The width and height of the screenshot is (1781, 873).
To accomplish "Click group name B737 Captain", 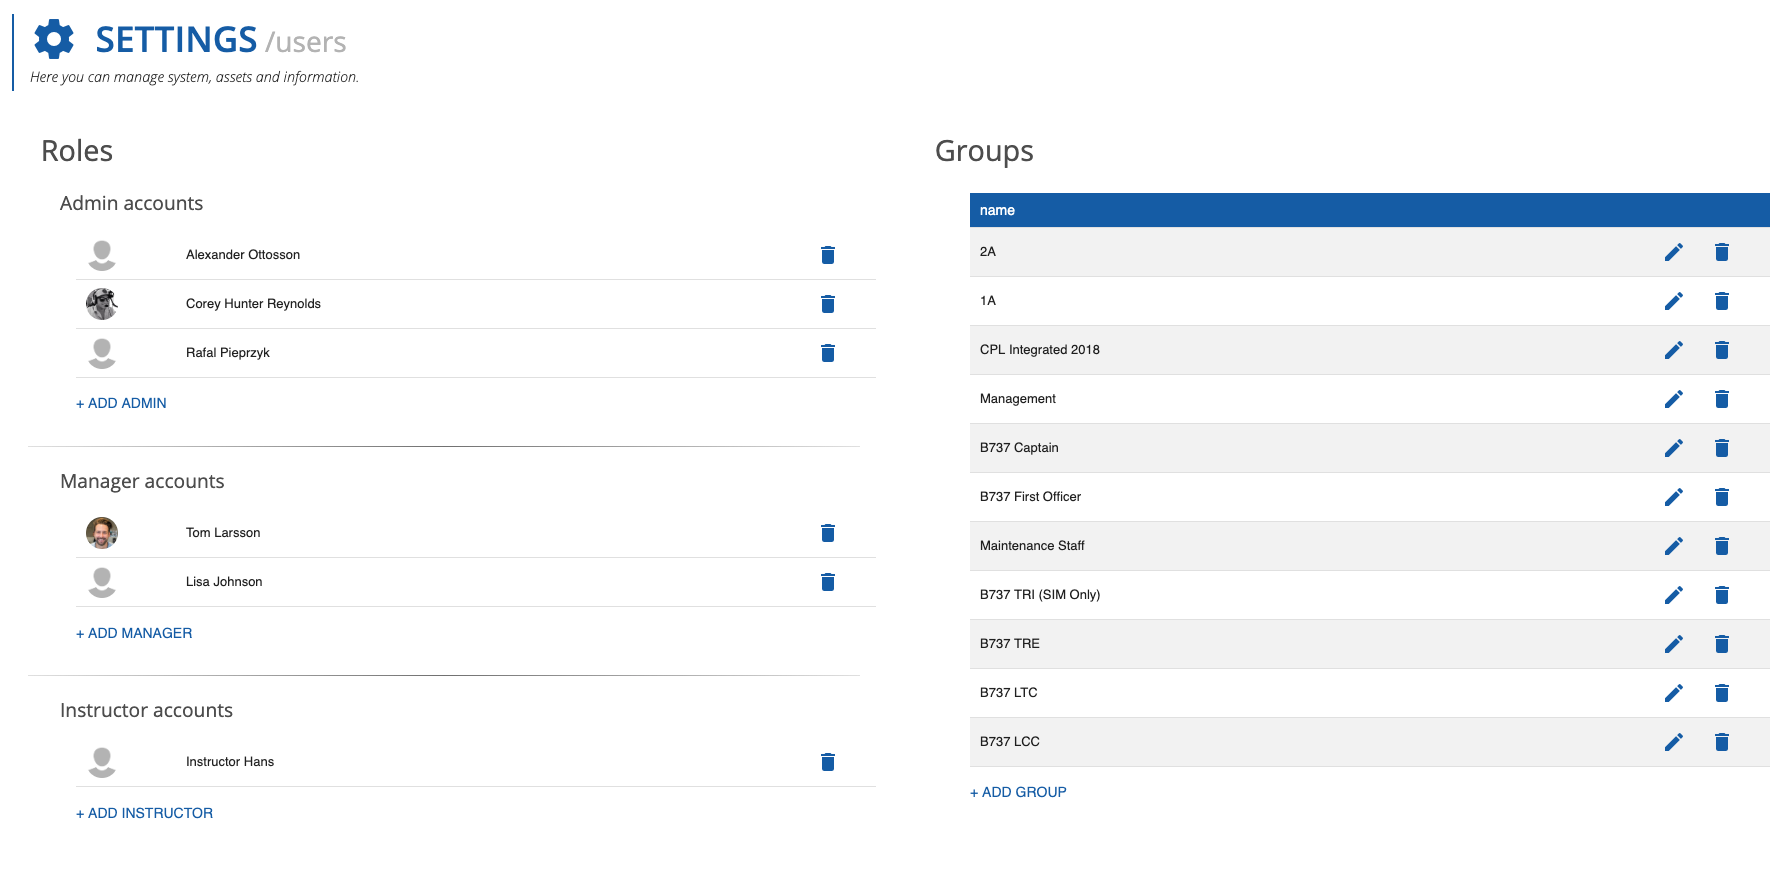I will tap(1019, 448).
